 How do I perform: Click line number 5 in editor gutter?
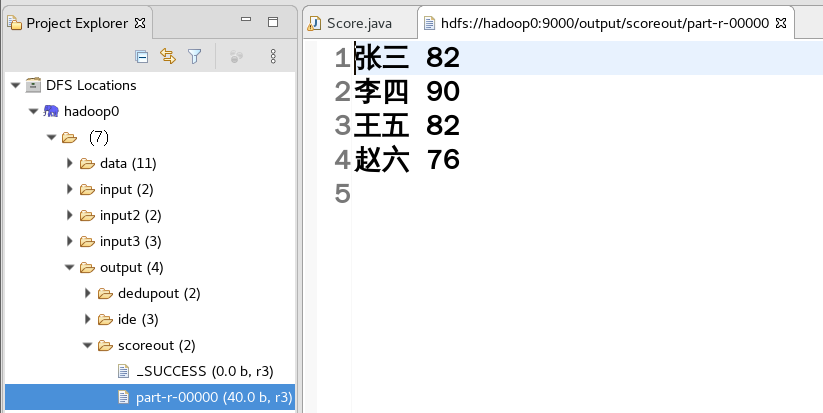(342, 194)
